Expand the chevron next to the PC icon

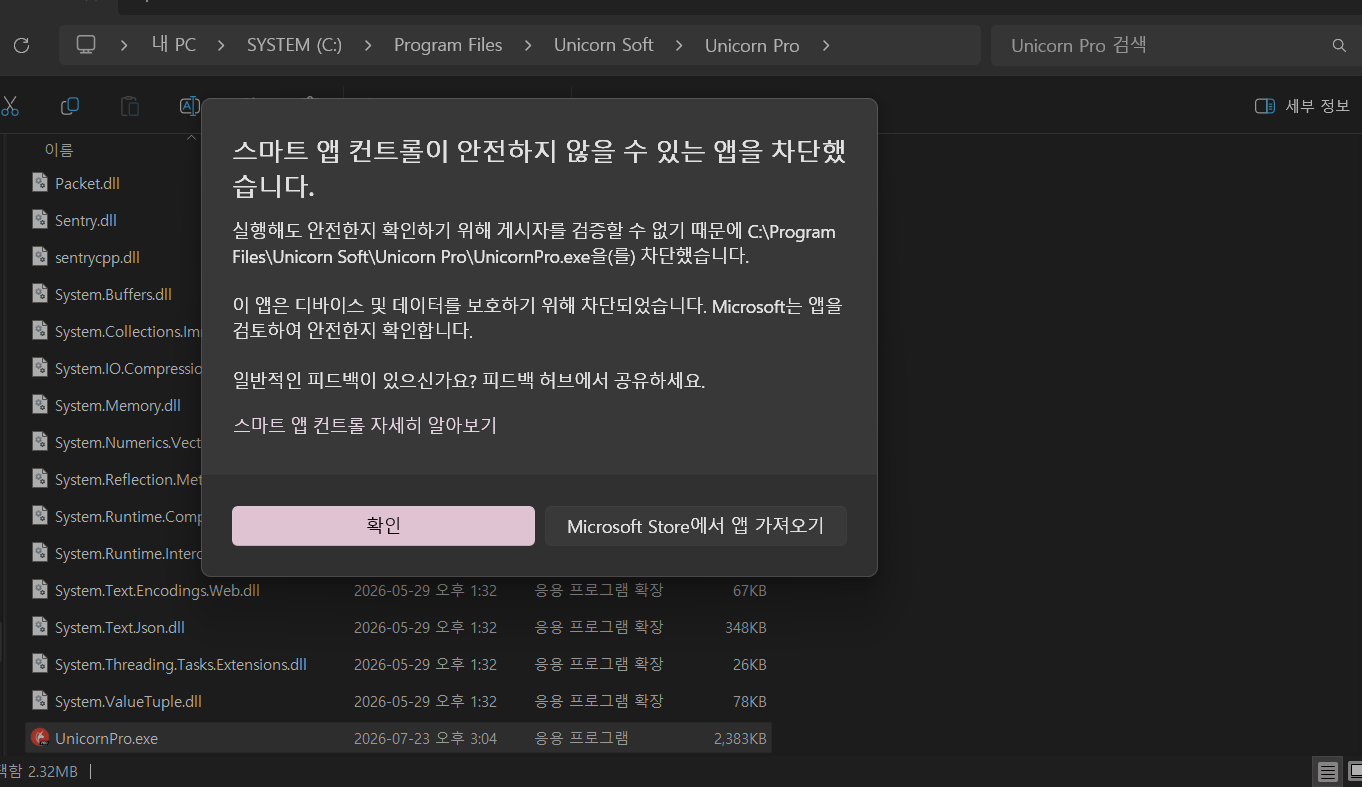[125, 45]
